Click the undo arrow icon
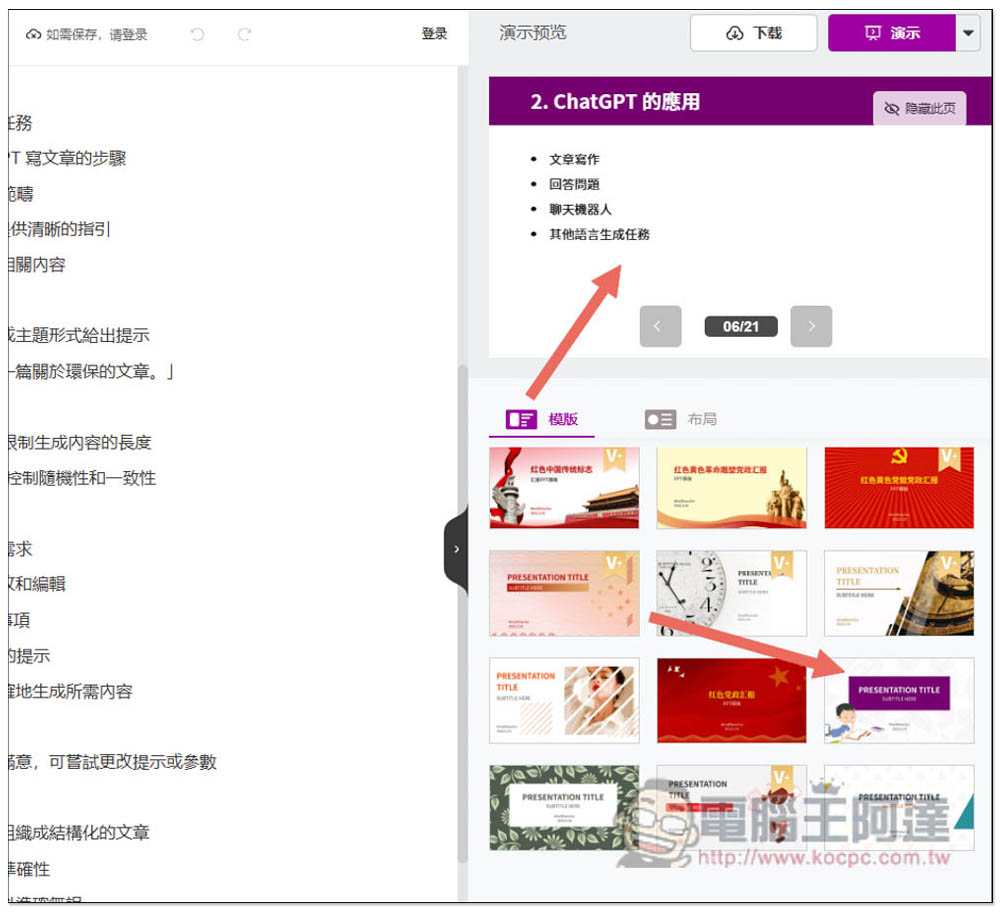 [x=198, y=34]
